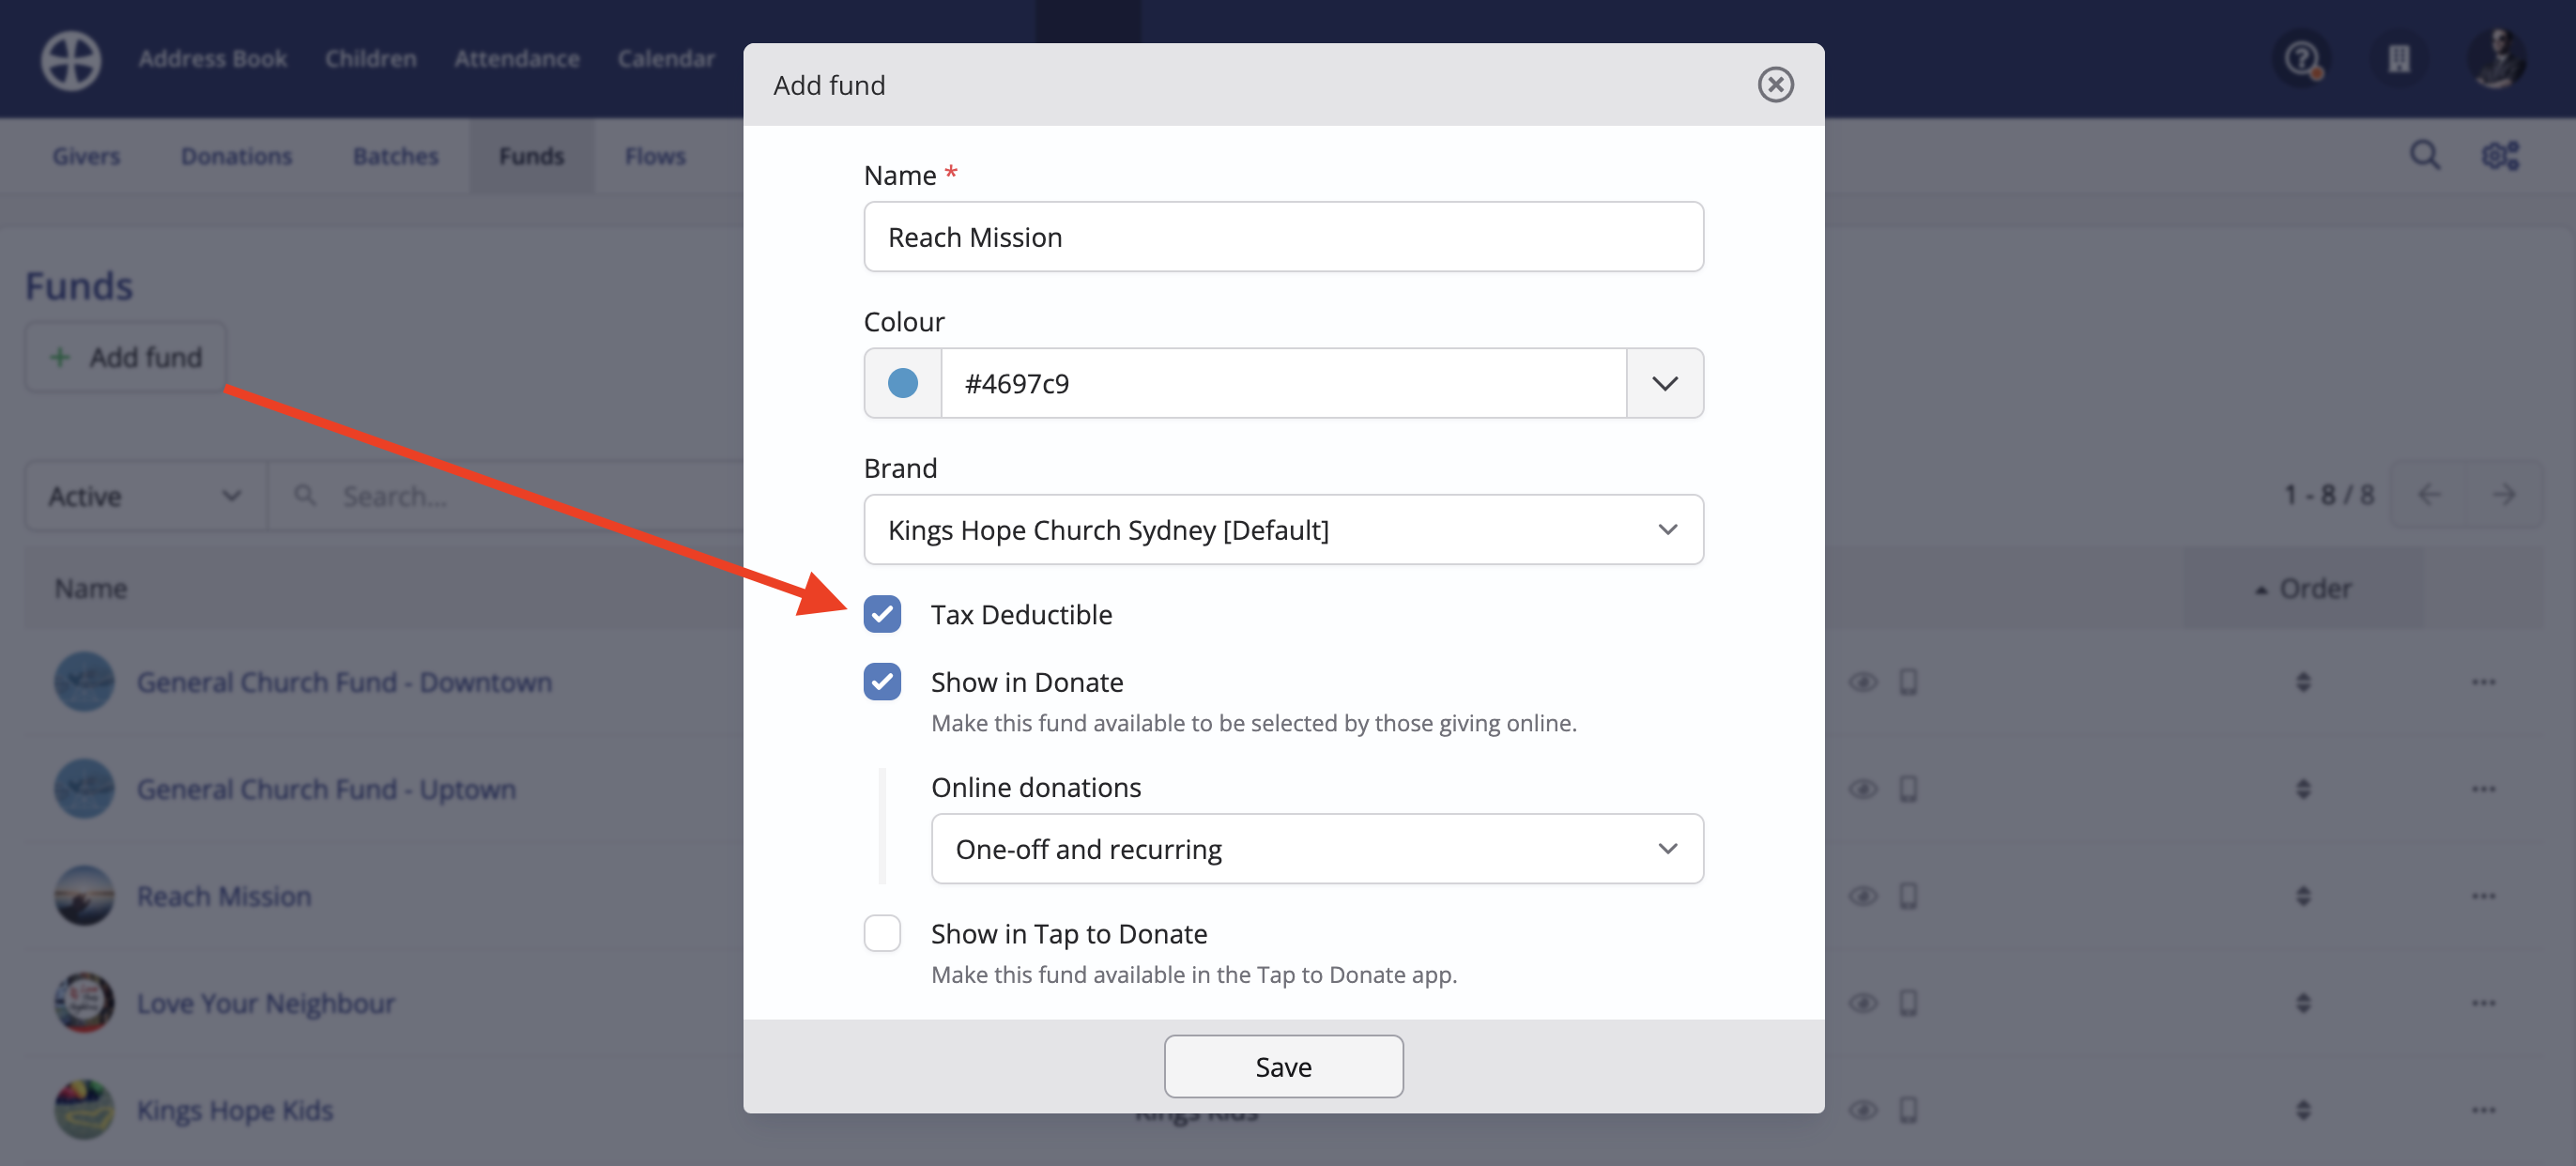
Task: Click reorder handle for General Church Fund - Uptown
Action: 2303,789
